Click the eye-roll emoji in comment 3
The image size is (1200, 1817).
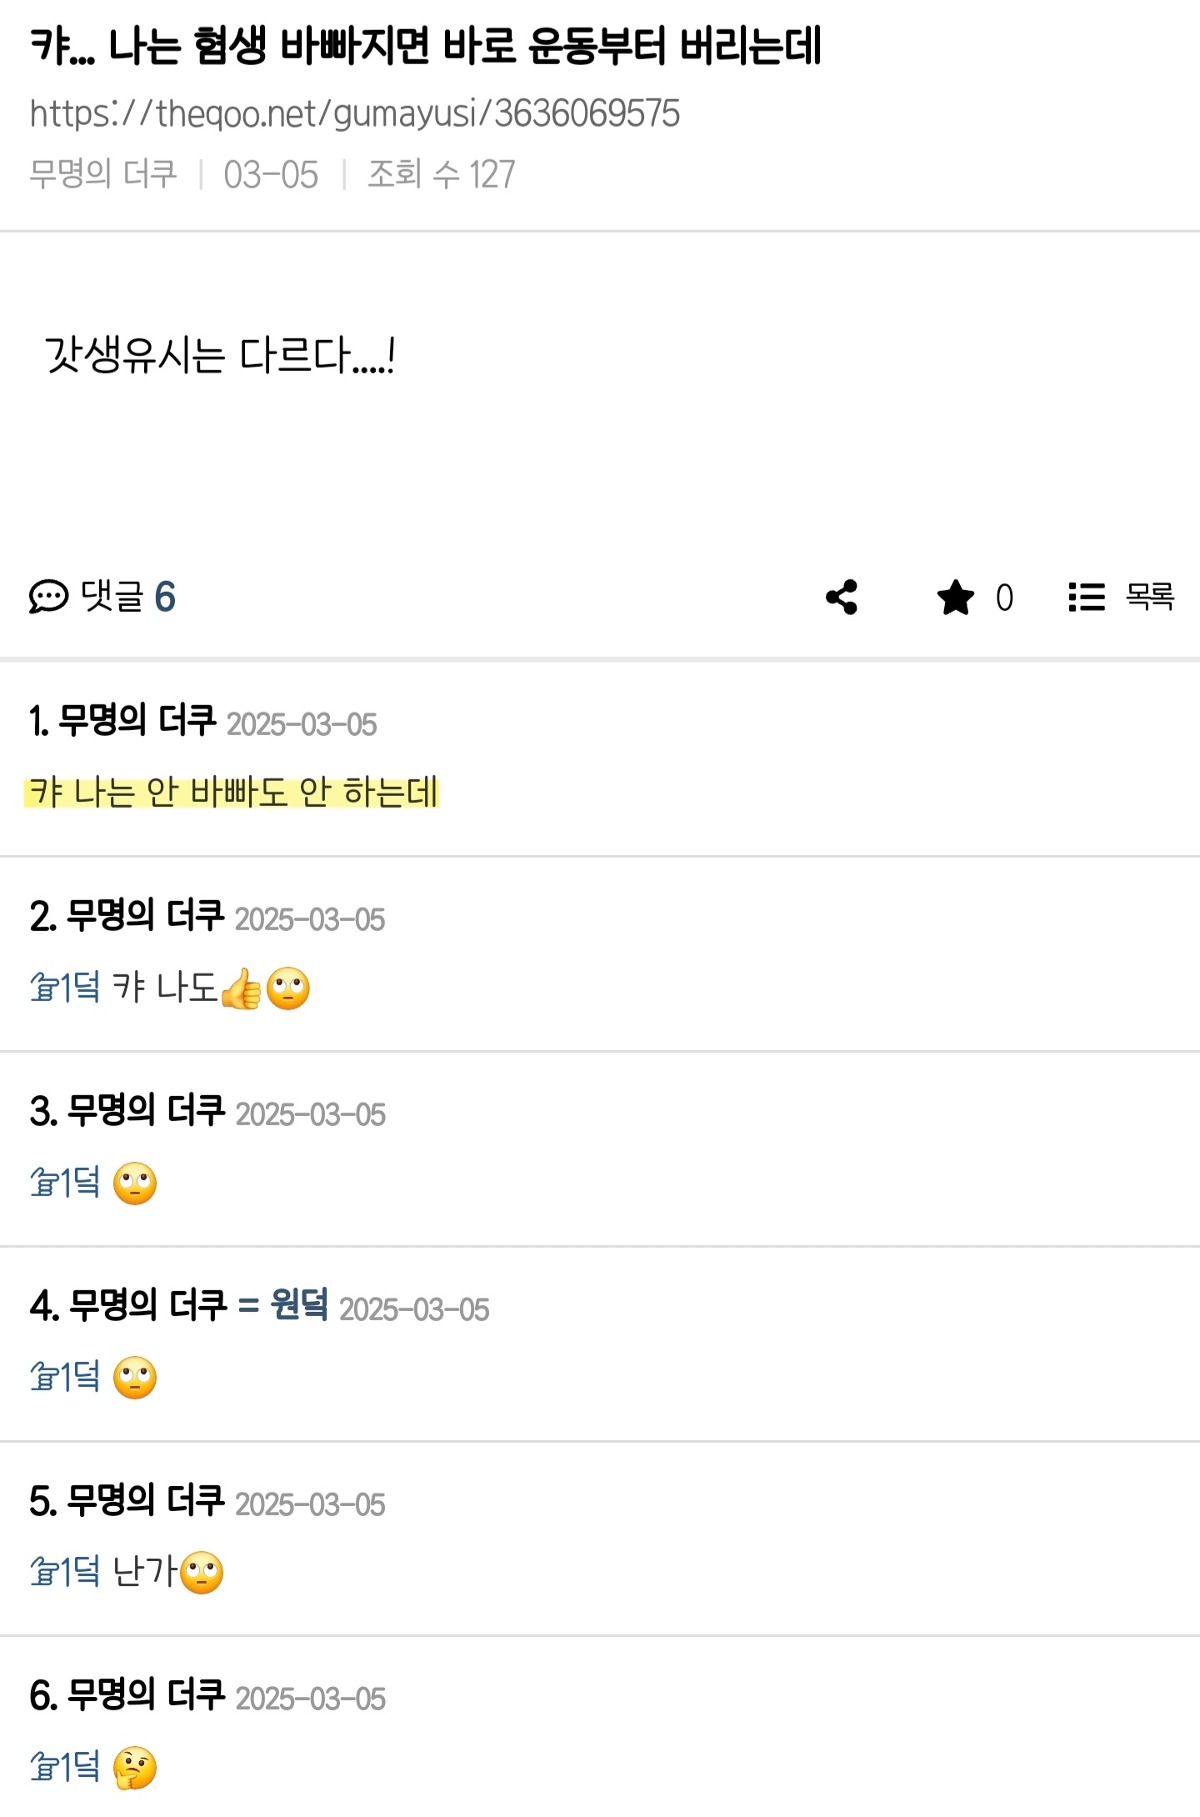[135, 1184]
